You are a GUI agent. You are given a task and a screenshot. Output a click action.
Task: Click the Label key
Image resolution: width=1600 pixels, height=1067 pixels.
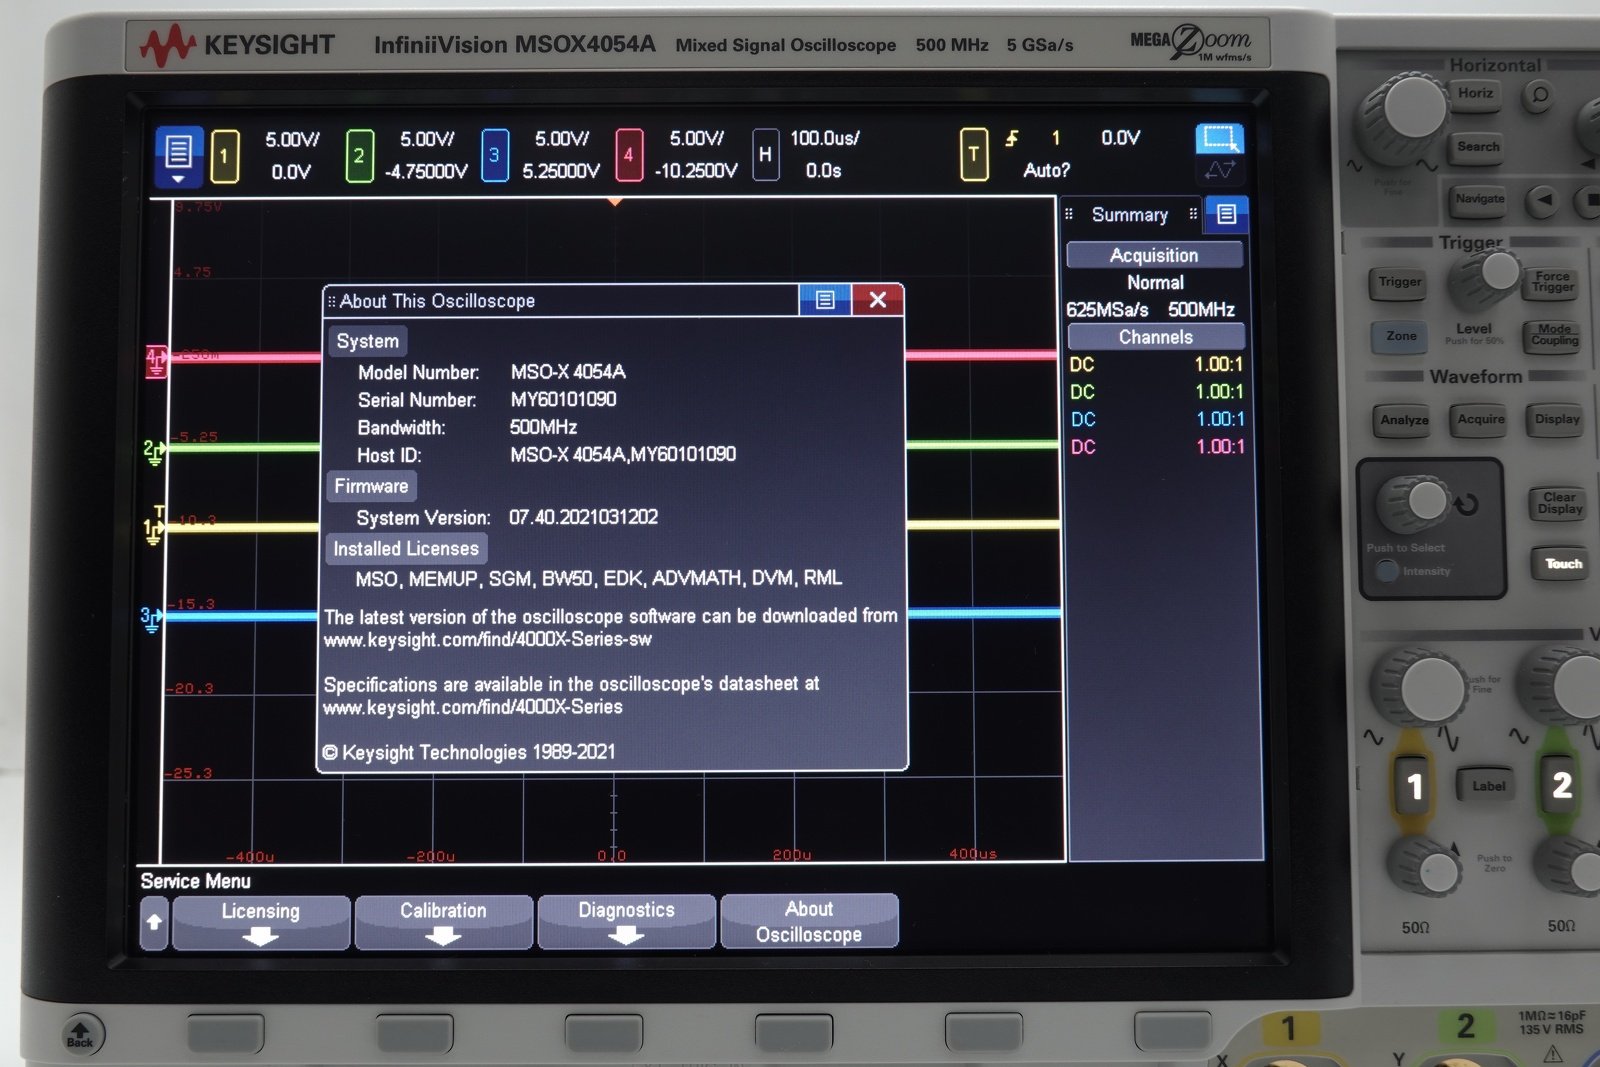[x=1488, y=786]
